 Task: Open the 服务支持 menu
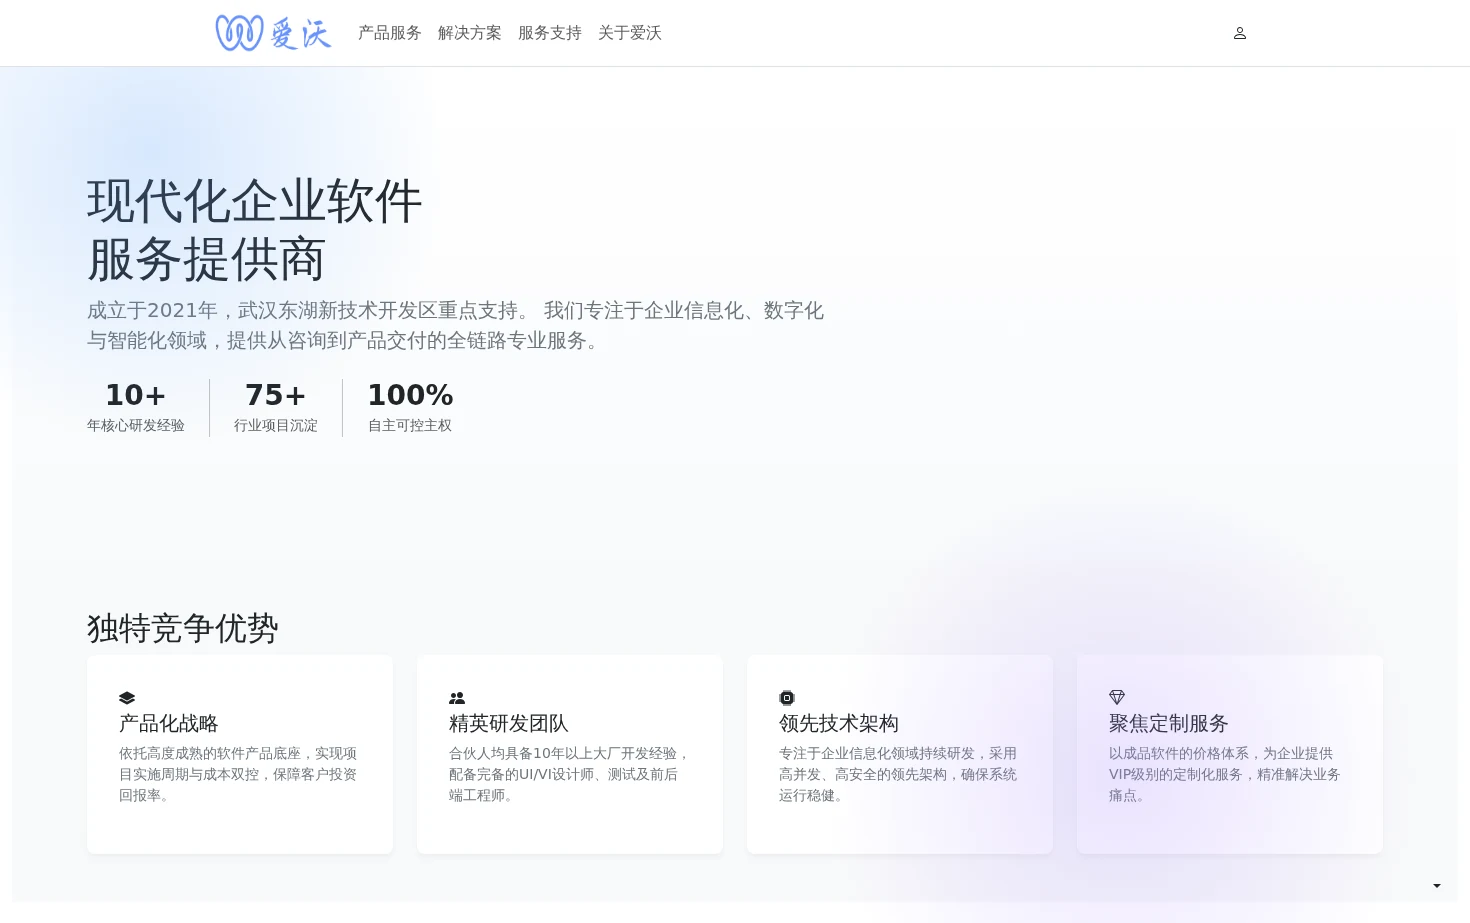coord(550,33)
